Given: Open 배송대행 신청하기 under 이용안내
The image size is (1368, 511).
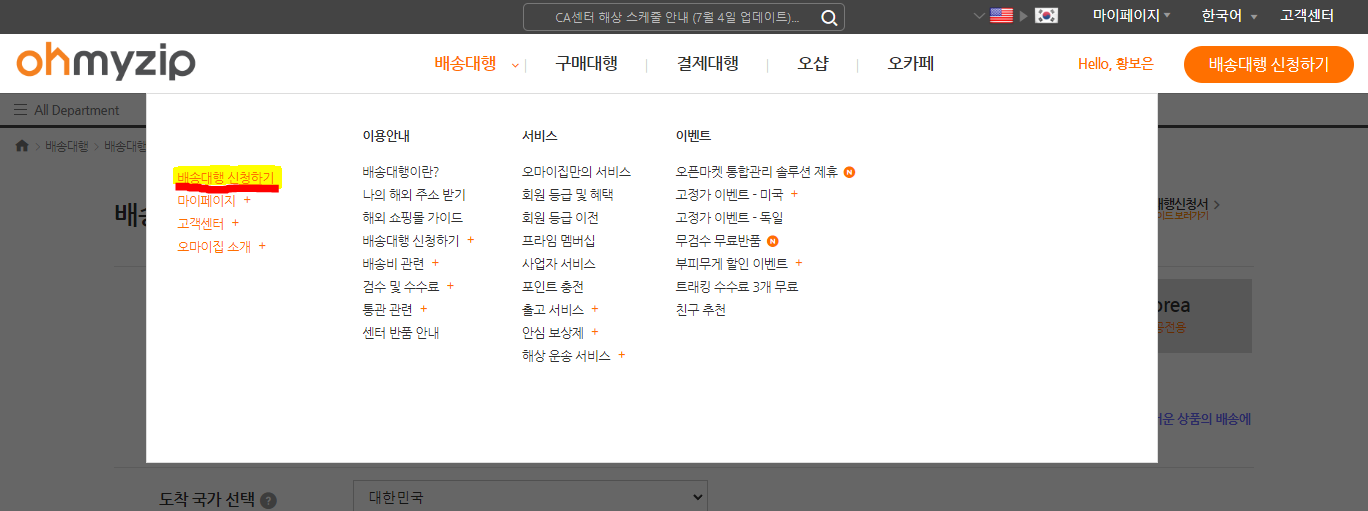Looking at the screenshot, I should click(x=411, y=241).
